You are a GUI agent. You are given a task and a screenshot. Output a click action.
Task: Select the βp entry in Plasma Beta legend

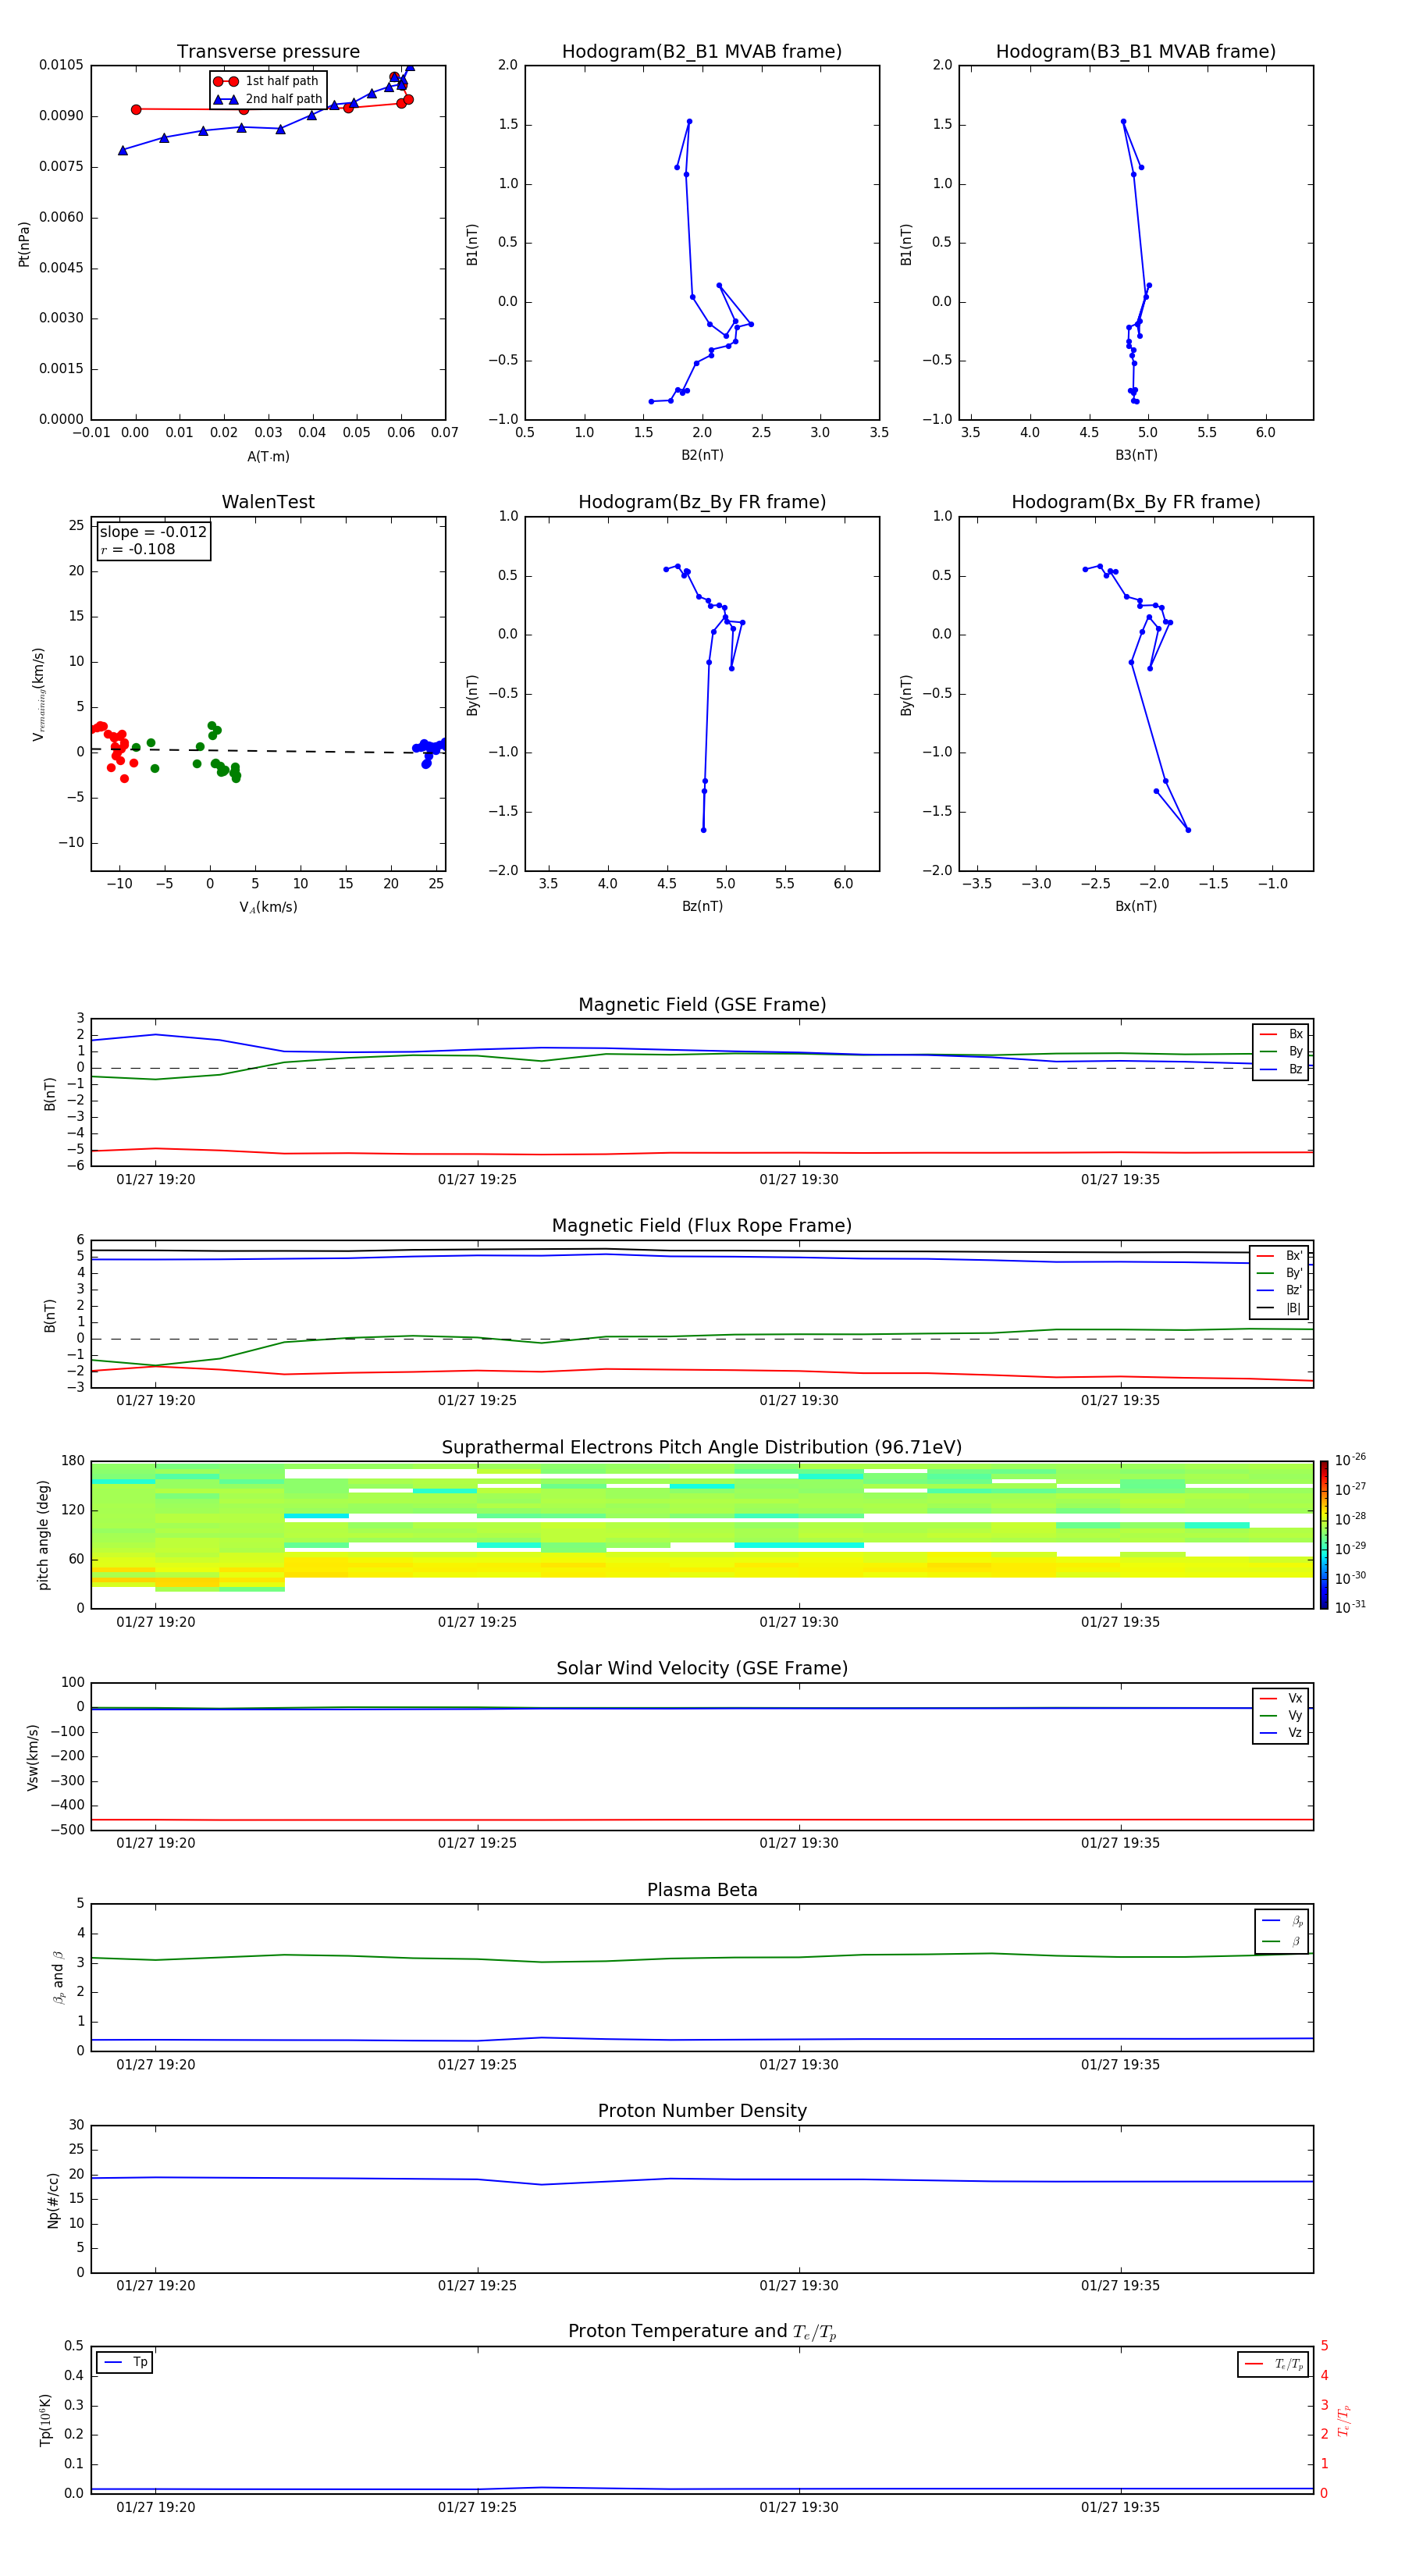[1283, 1920]
